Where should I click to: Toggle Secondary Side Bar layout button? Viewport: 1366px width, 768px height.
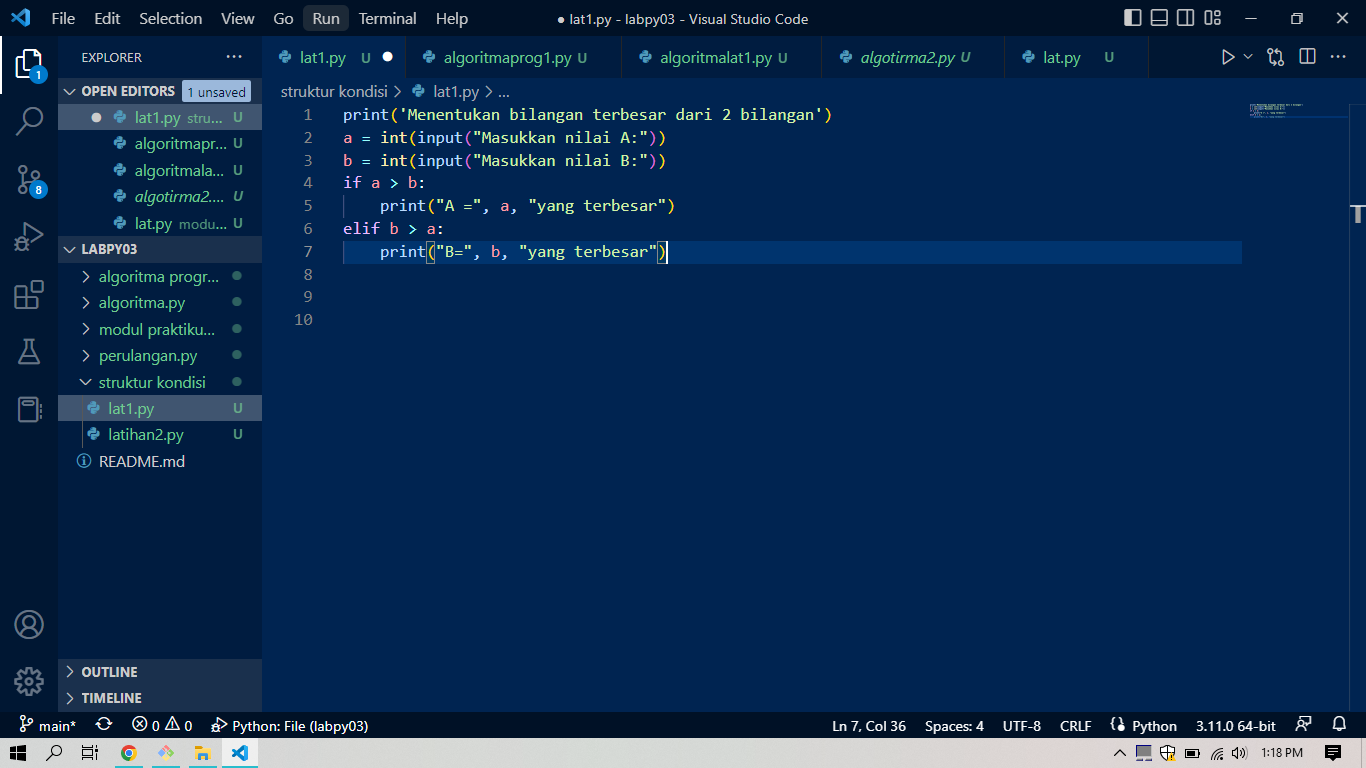[1185, 18]
